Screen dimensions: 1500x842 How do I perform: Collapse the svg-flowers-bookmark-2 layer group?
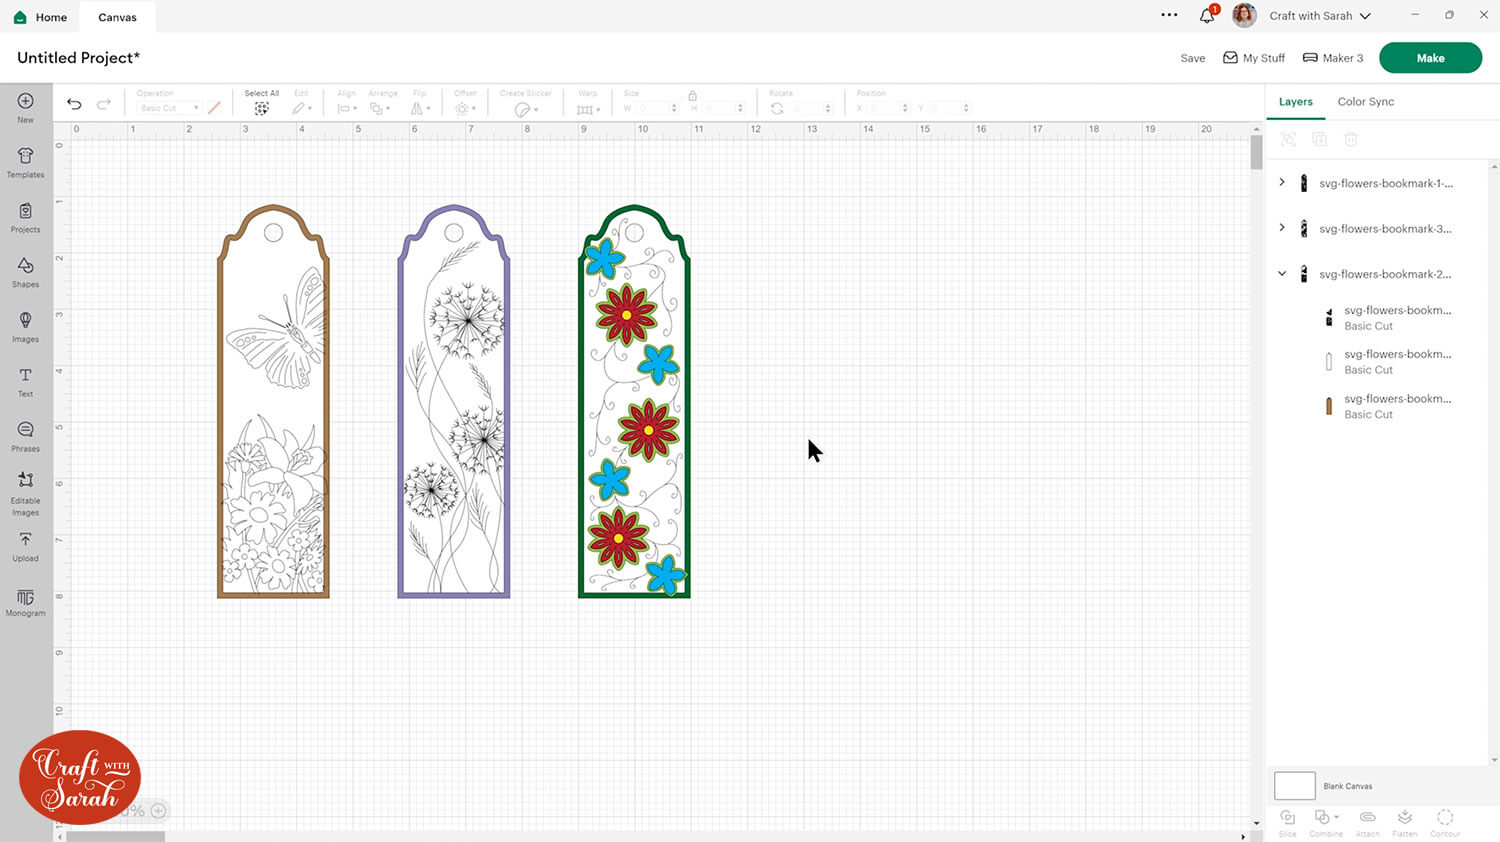coord(1282,274)
